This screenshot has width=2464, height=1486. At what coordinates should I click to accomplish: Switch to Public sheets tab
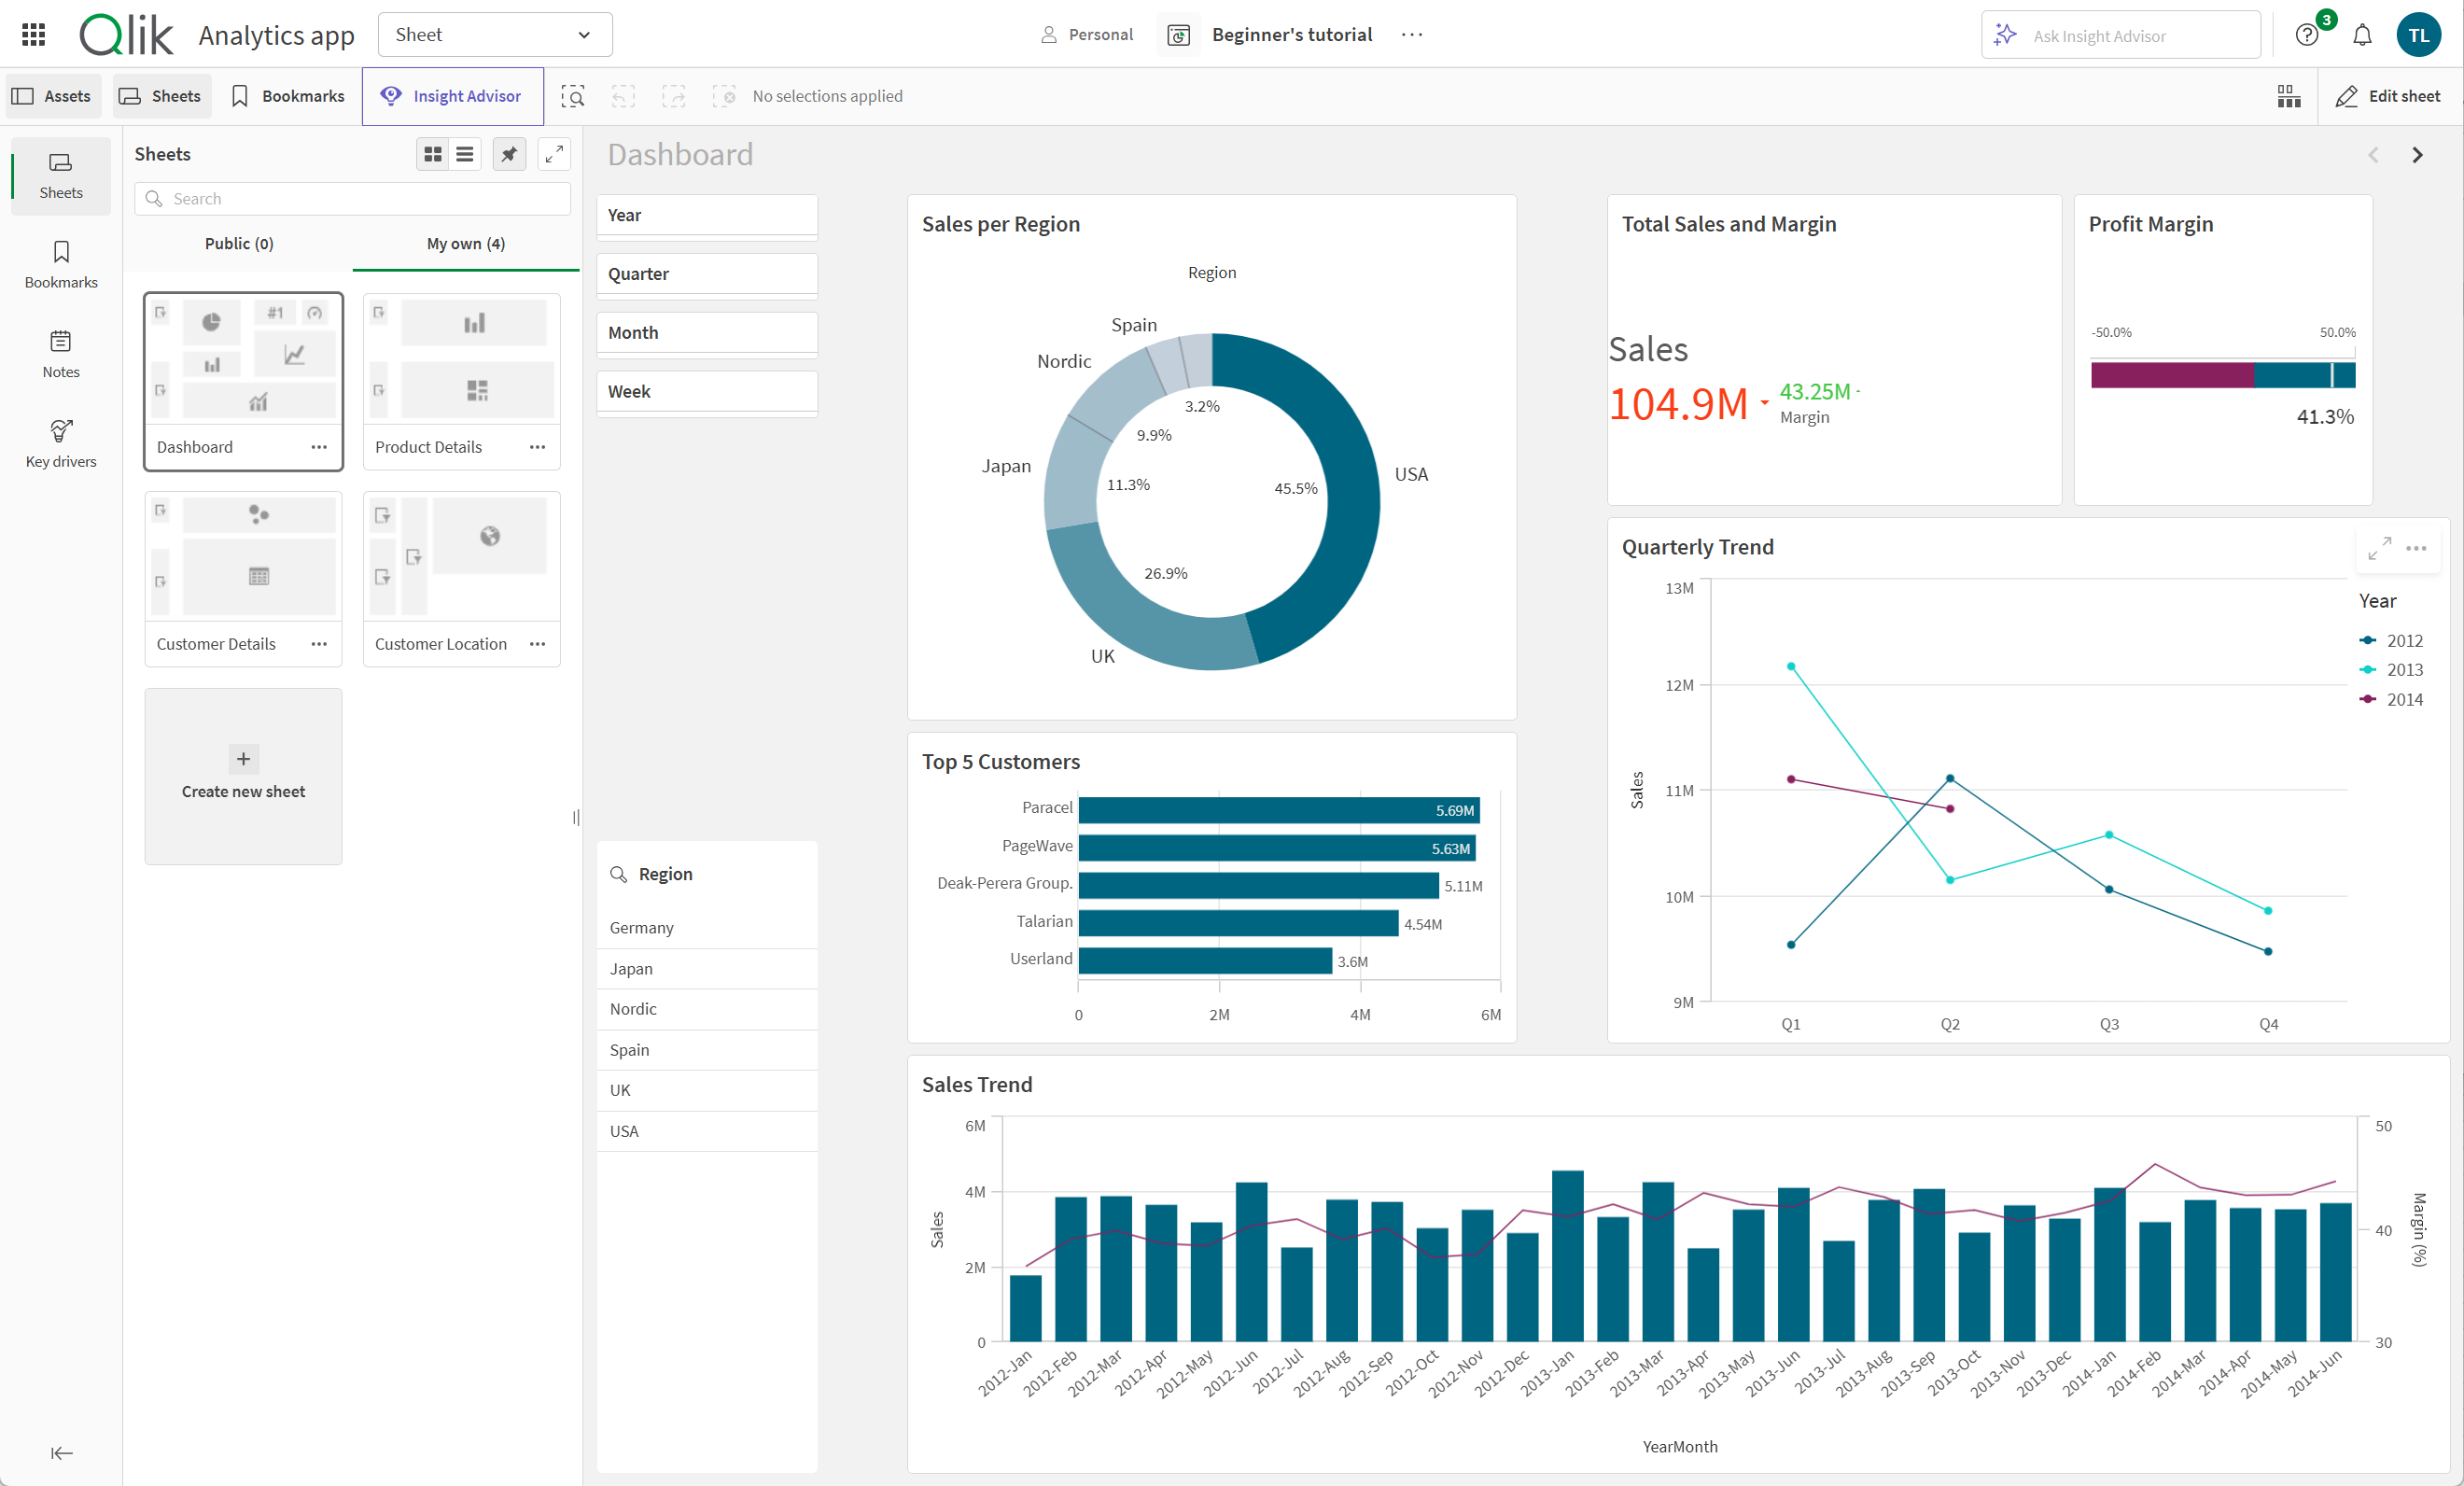tap(239, 243)
